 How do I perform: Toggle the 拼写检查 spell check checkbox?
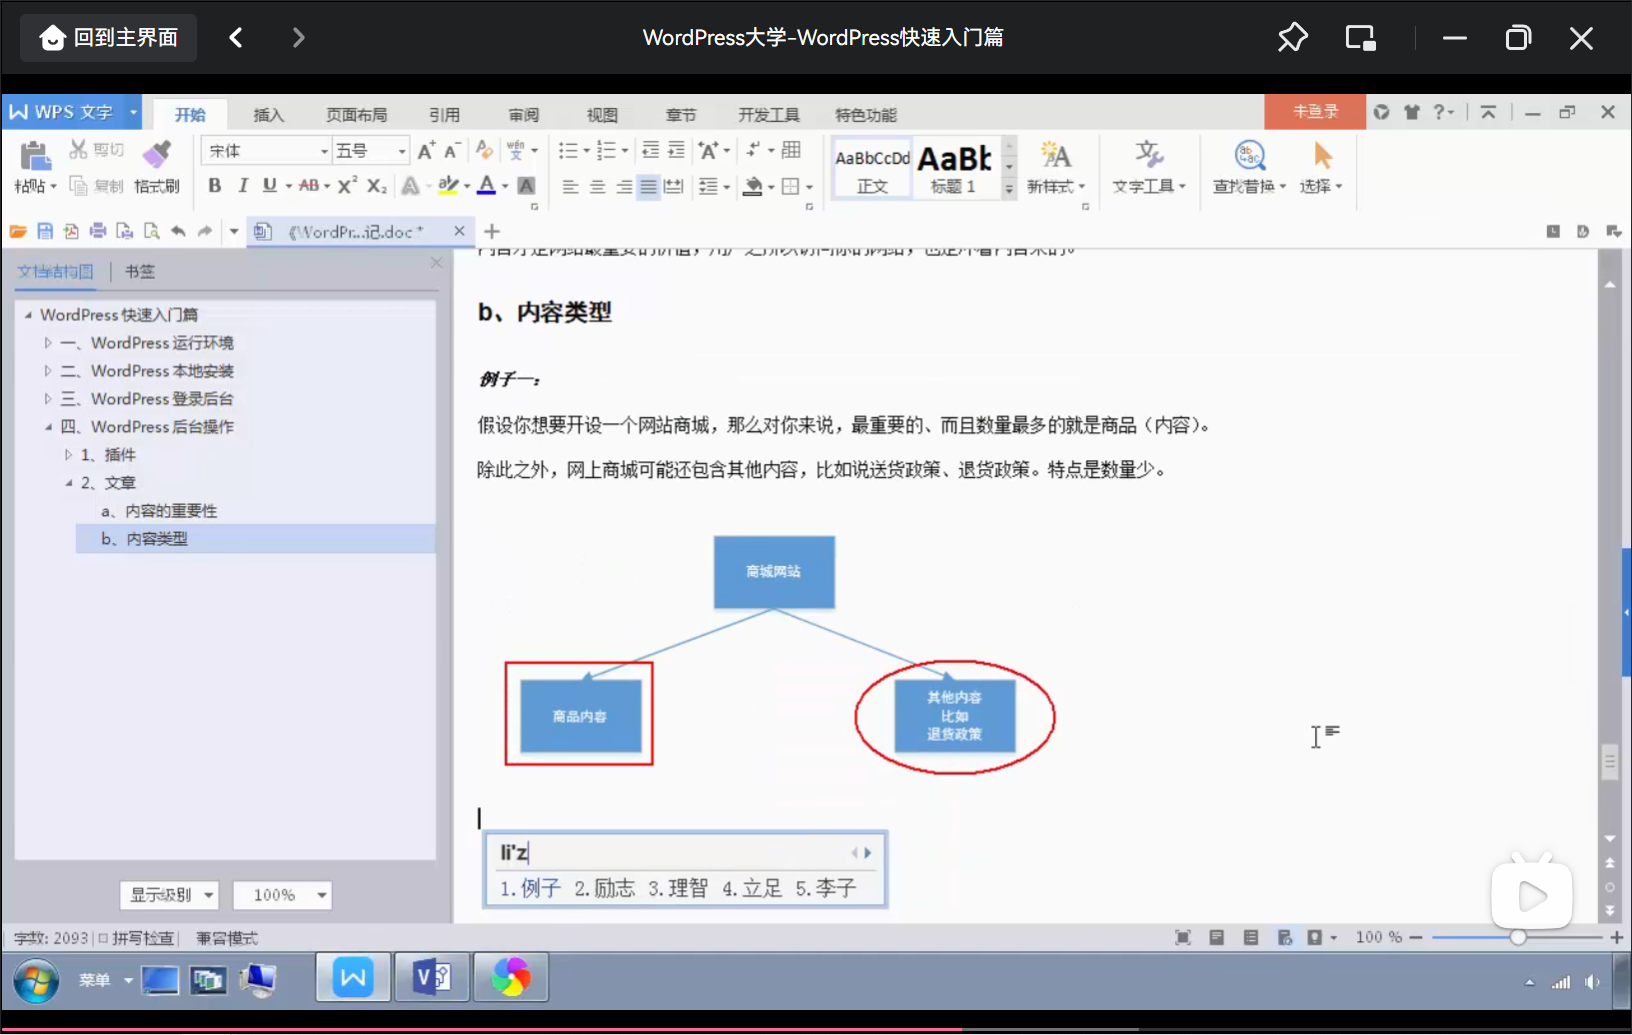[x=103, y=938]
